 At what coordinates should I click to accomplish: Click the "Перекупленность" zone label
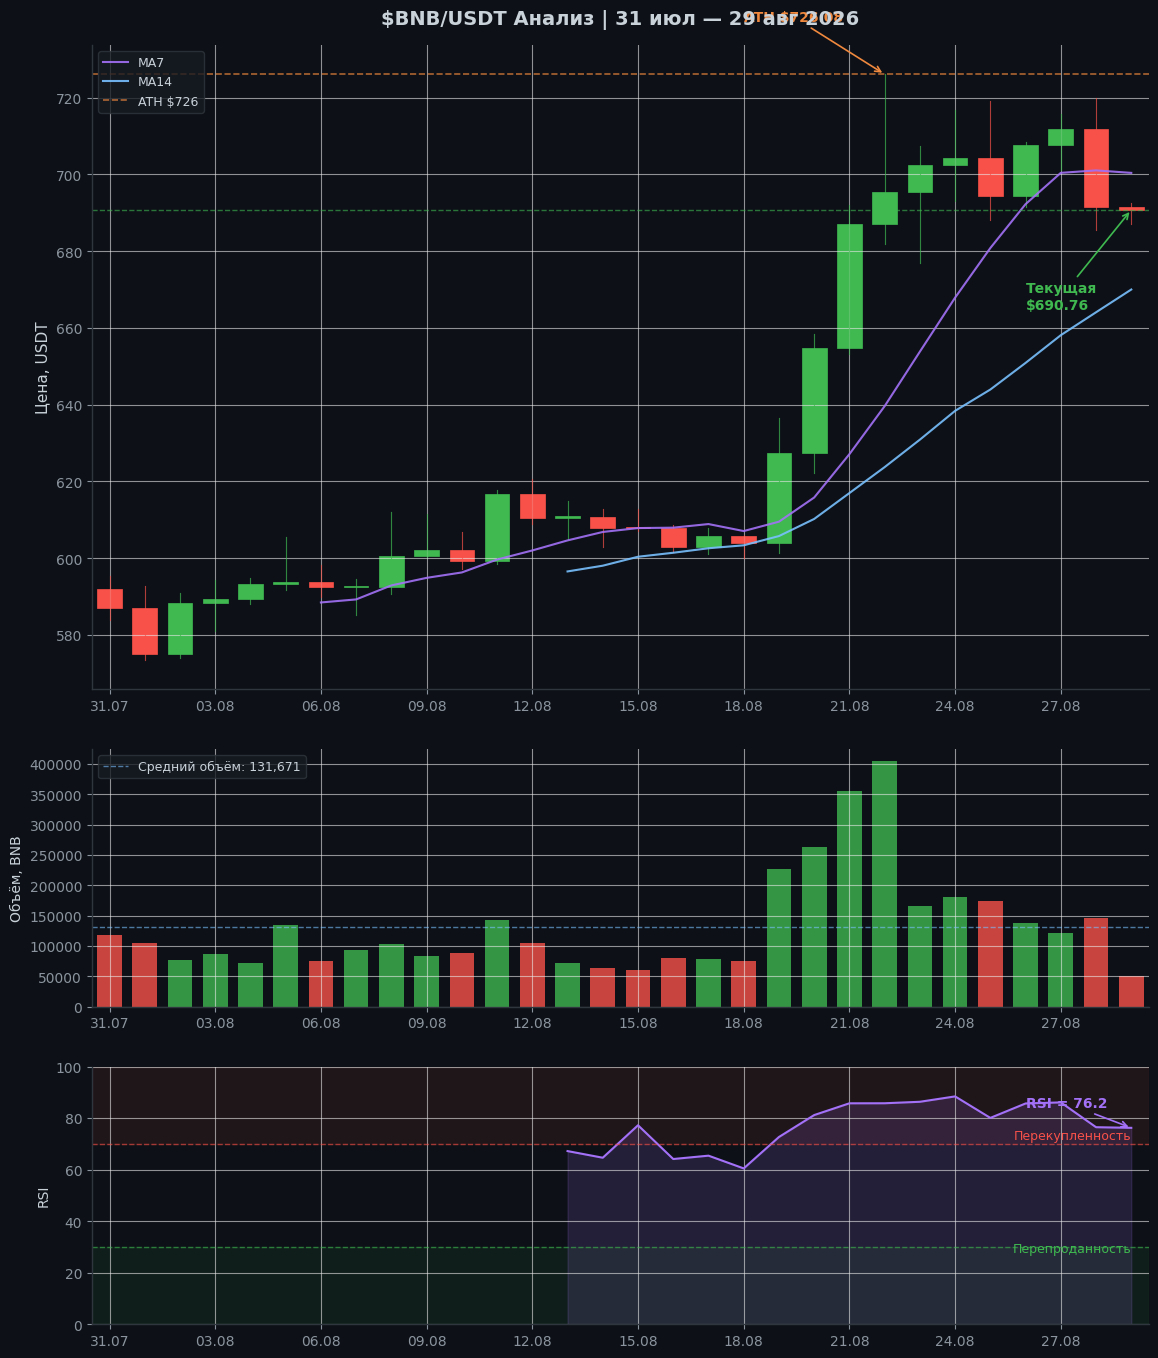(1072, 1136)
